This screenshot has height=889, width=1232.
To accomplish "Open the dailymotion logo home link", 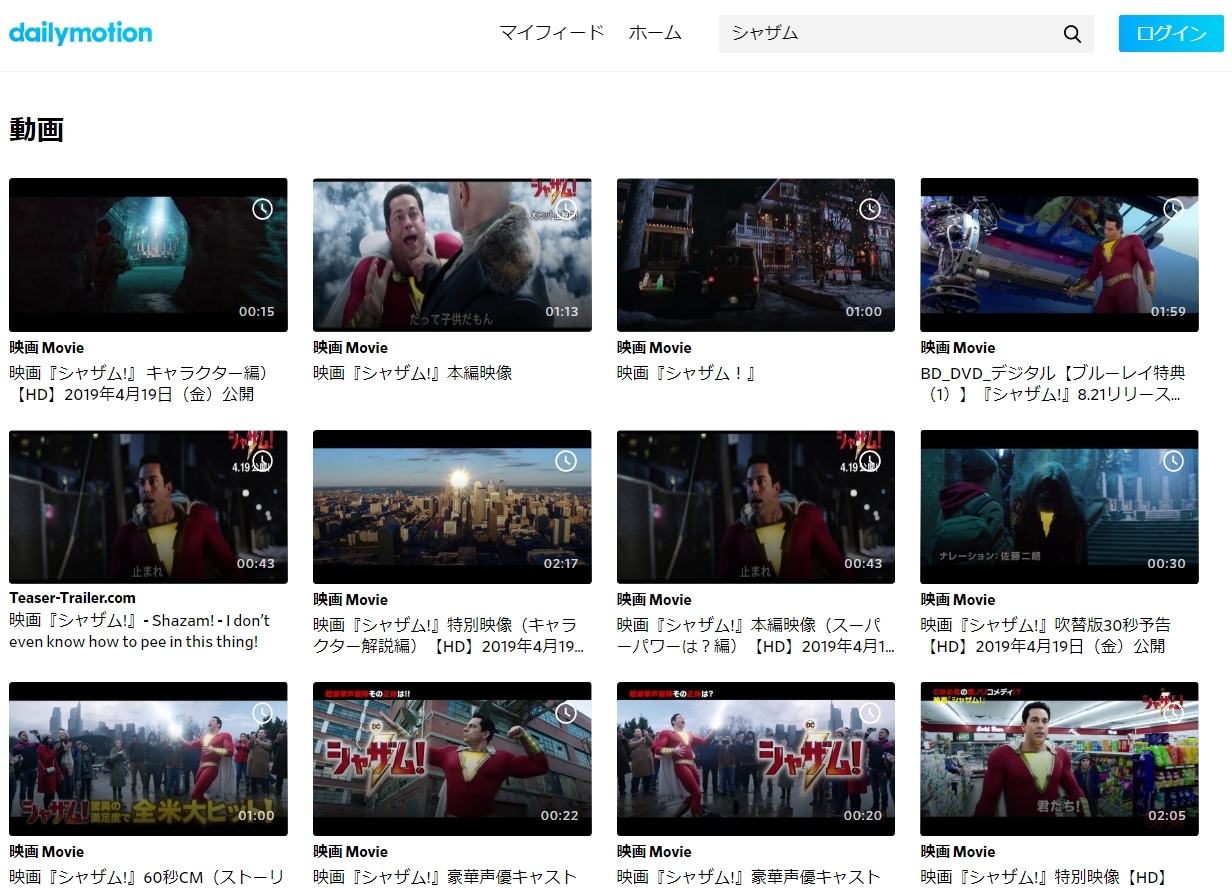I will pos(81,33).
